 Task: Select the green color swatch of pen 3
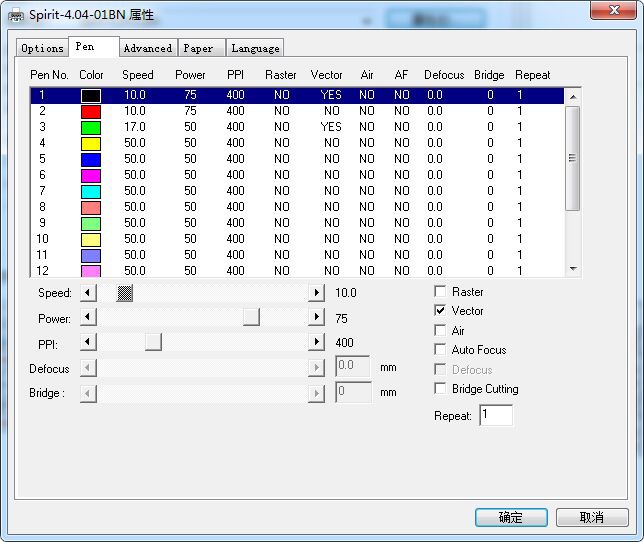point(91,128)
